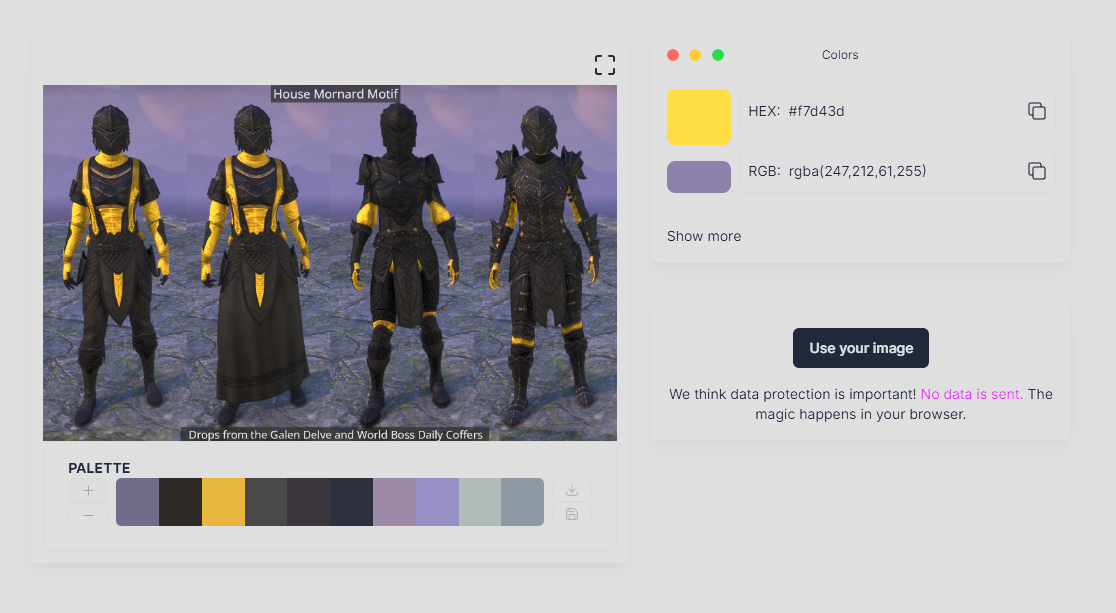
Task: Copy the RGB color value
Action: (1036, 171)
